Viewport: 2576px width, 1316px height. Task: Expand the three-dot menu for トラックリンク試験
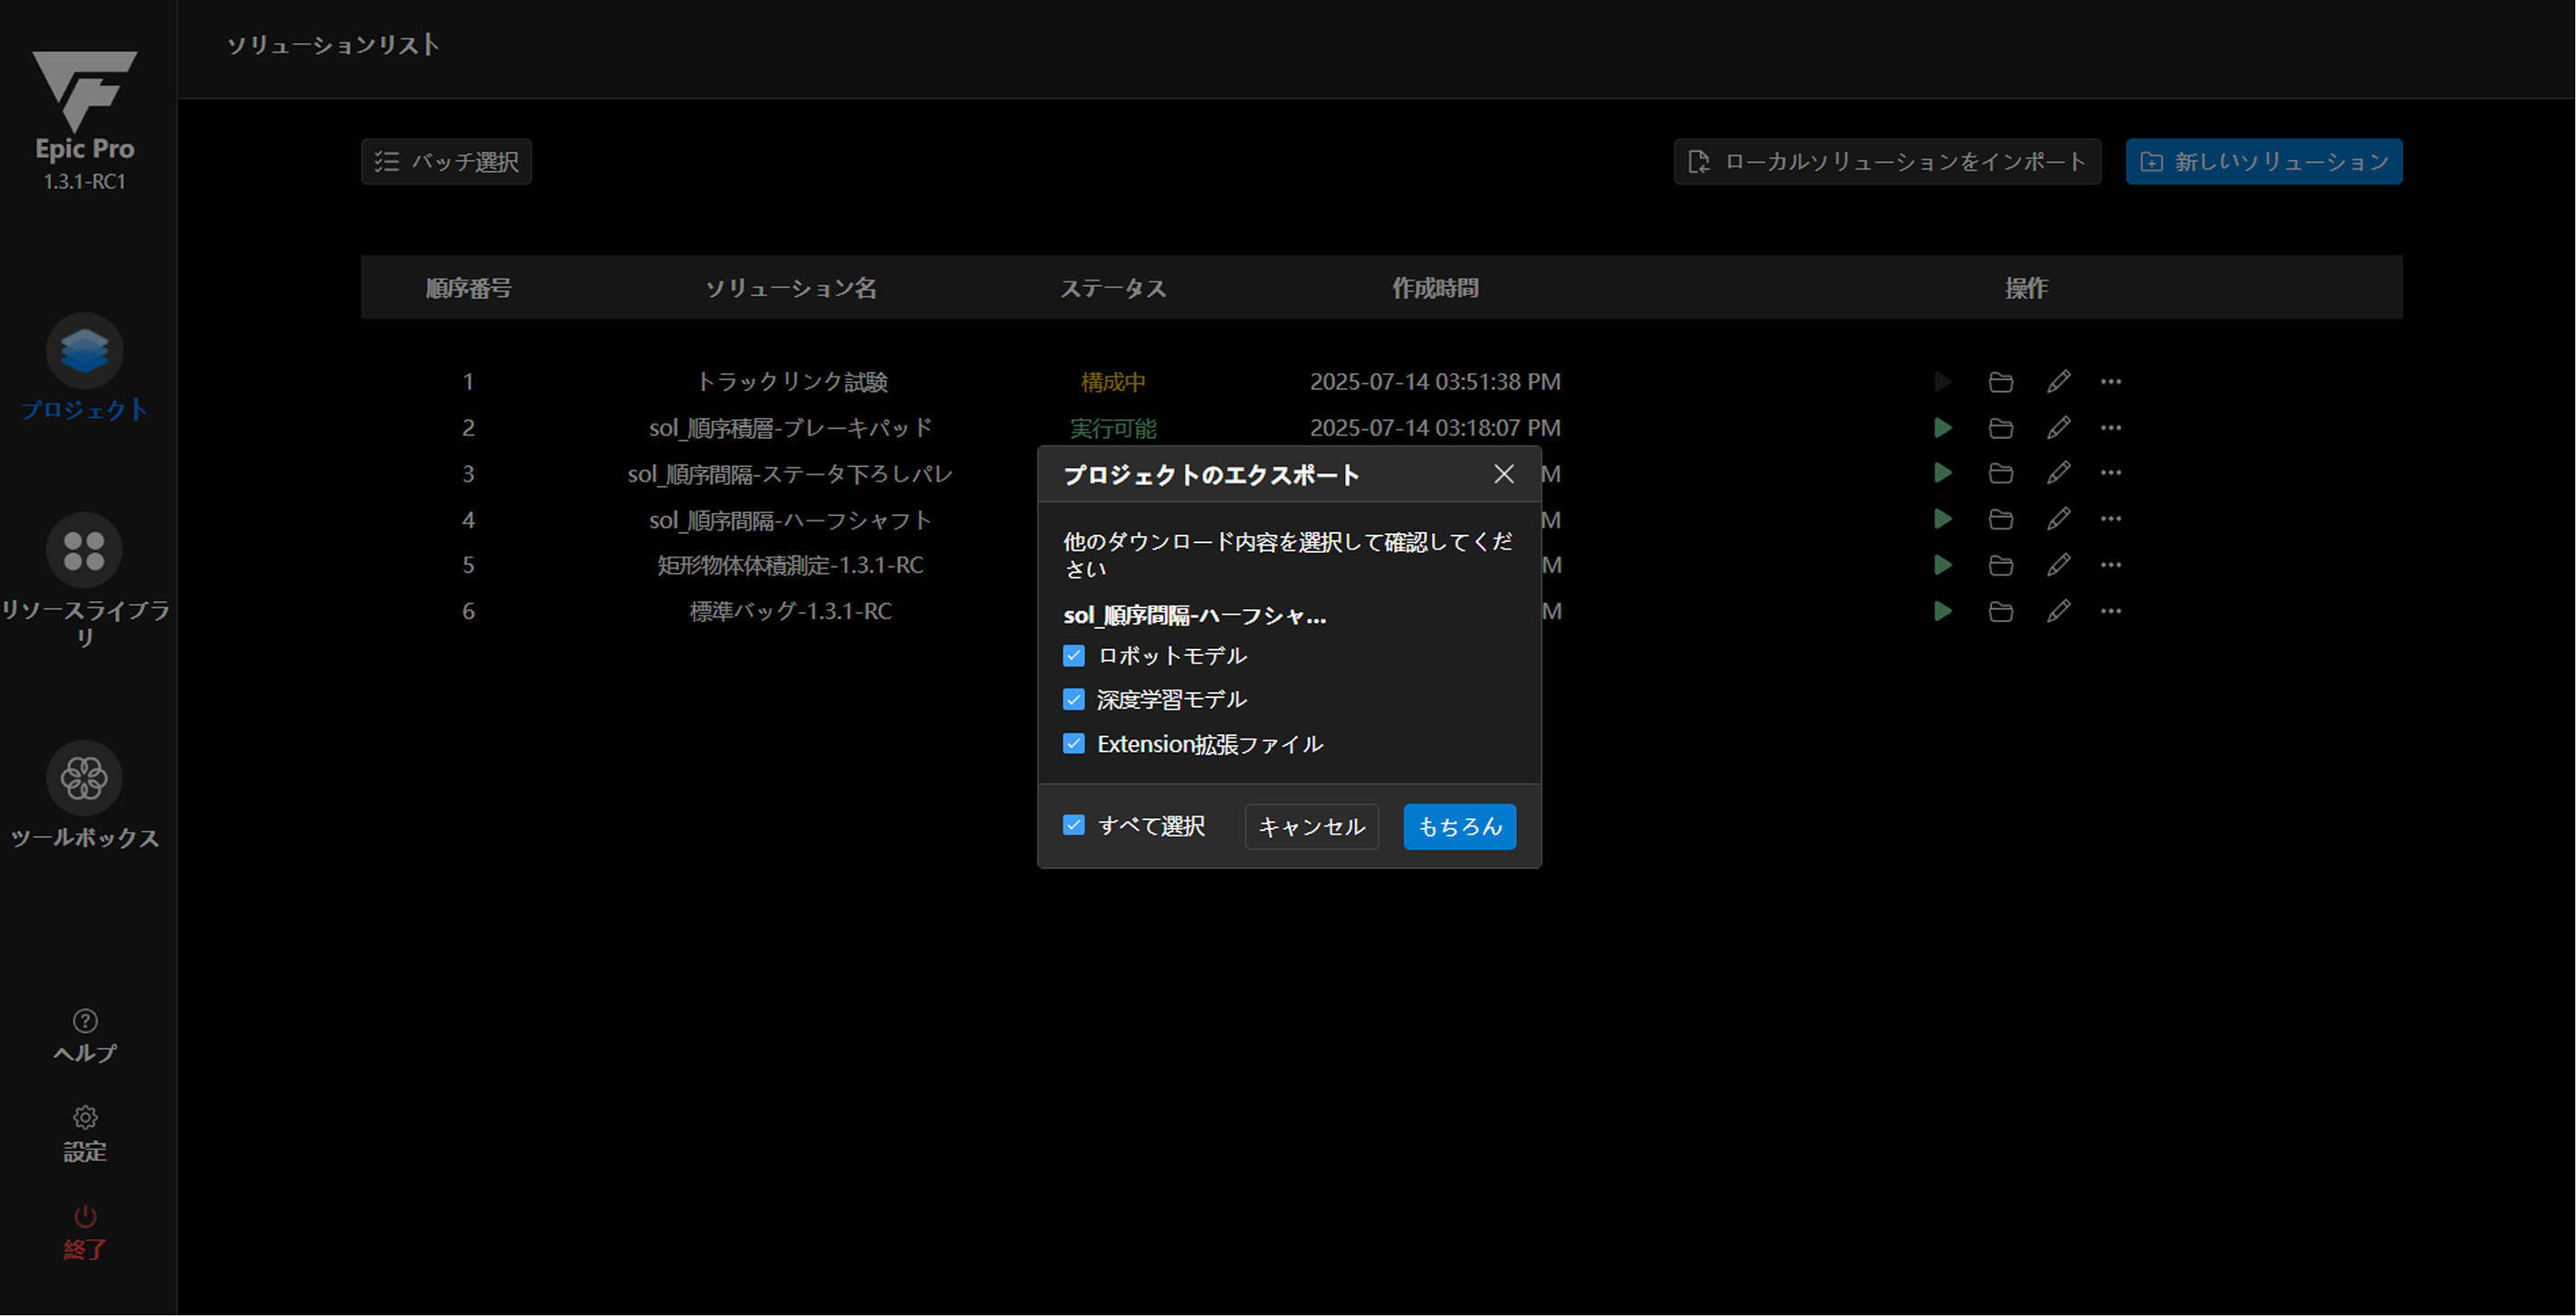click(x=2110, y=382)
